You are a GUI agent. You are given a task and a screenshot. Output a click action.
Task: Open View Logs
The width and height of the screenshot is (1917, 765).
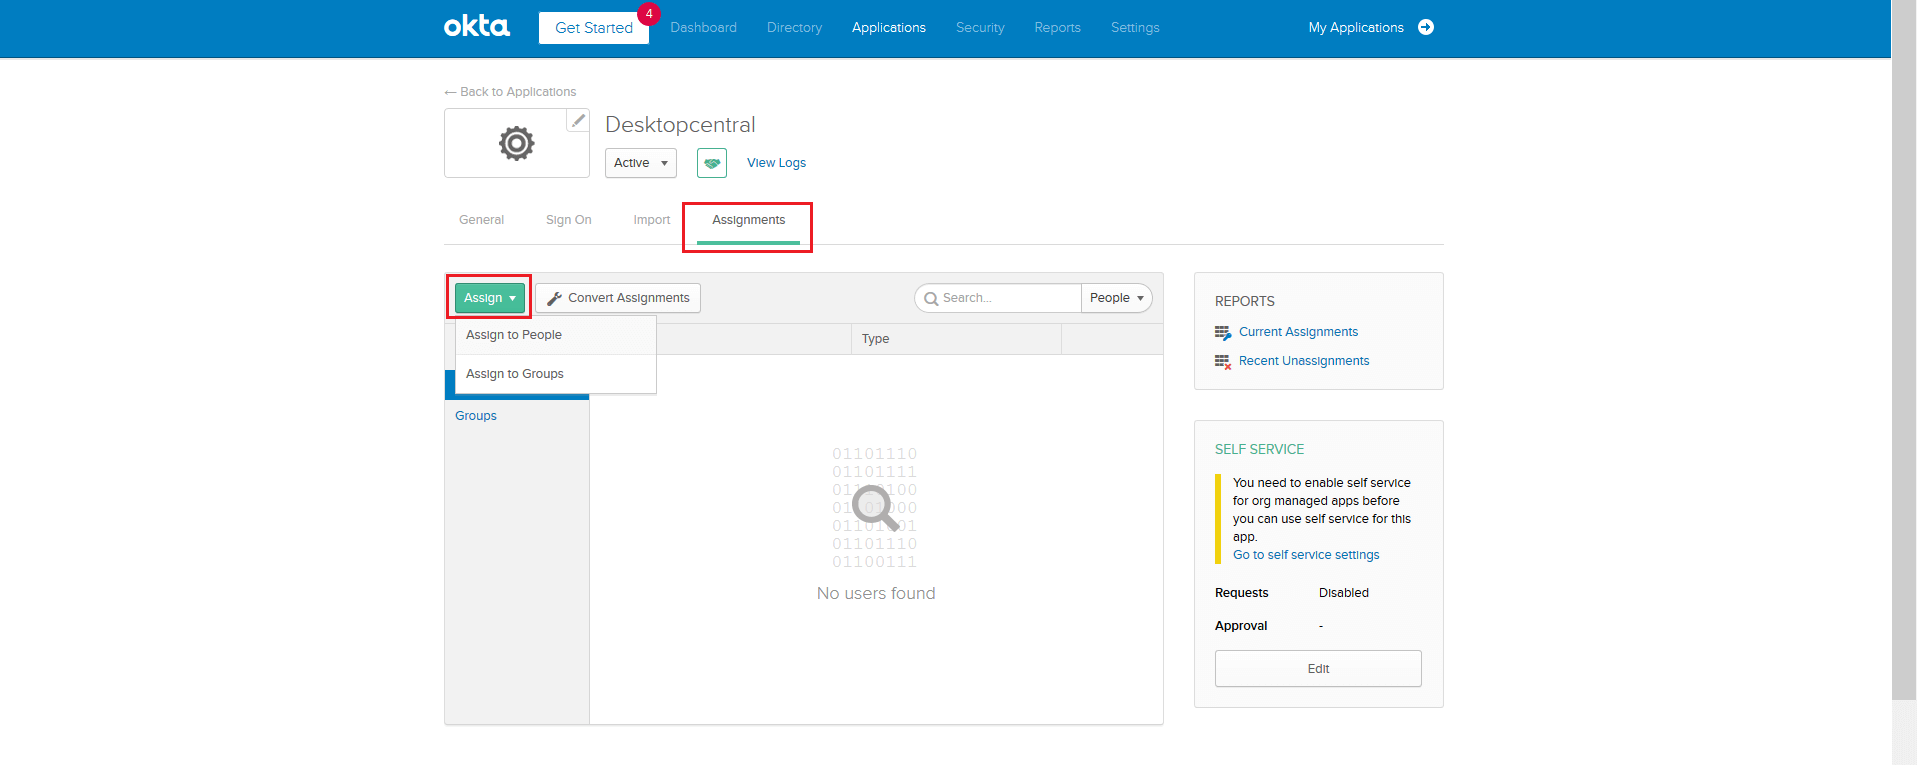[776, 163]
